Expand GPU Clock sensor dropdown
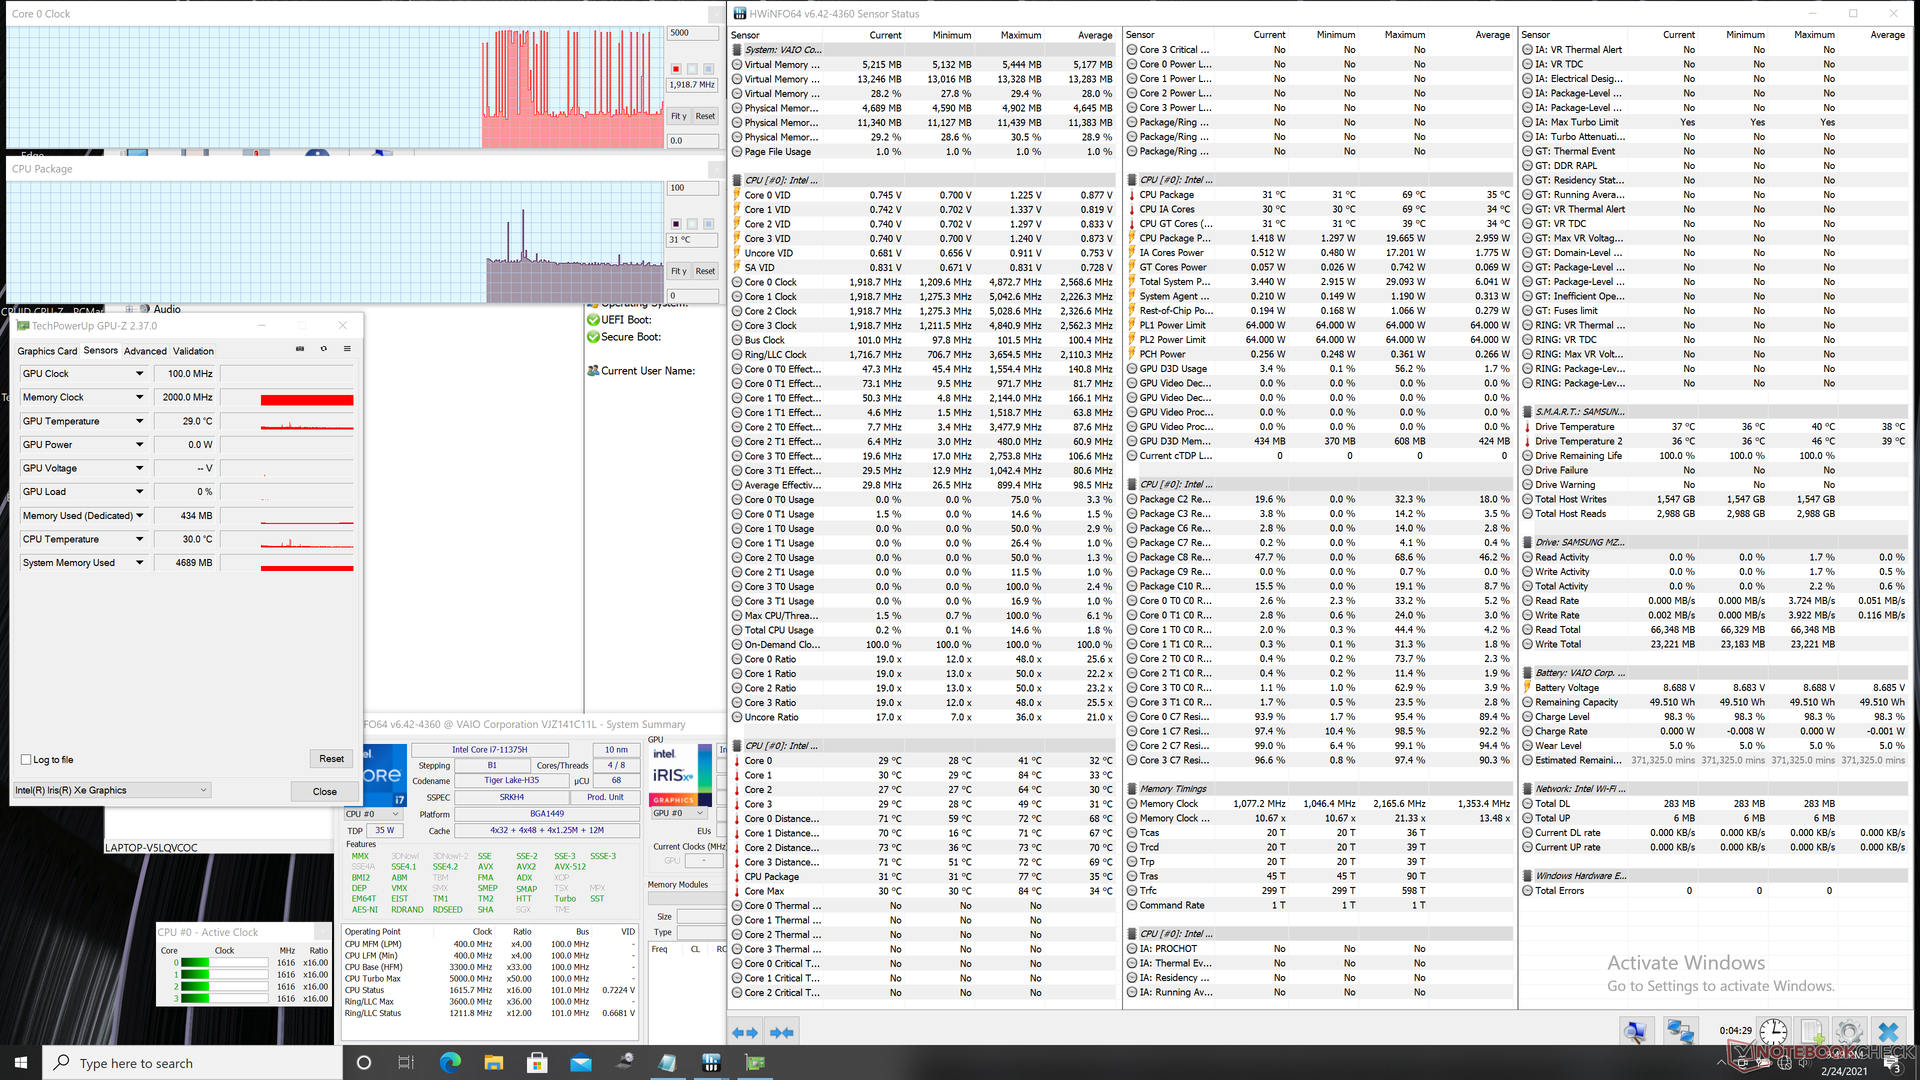The height and width of the screenshot is (1080, 1920). click(139, 374)
